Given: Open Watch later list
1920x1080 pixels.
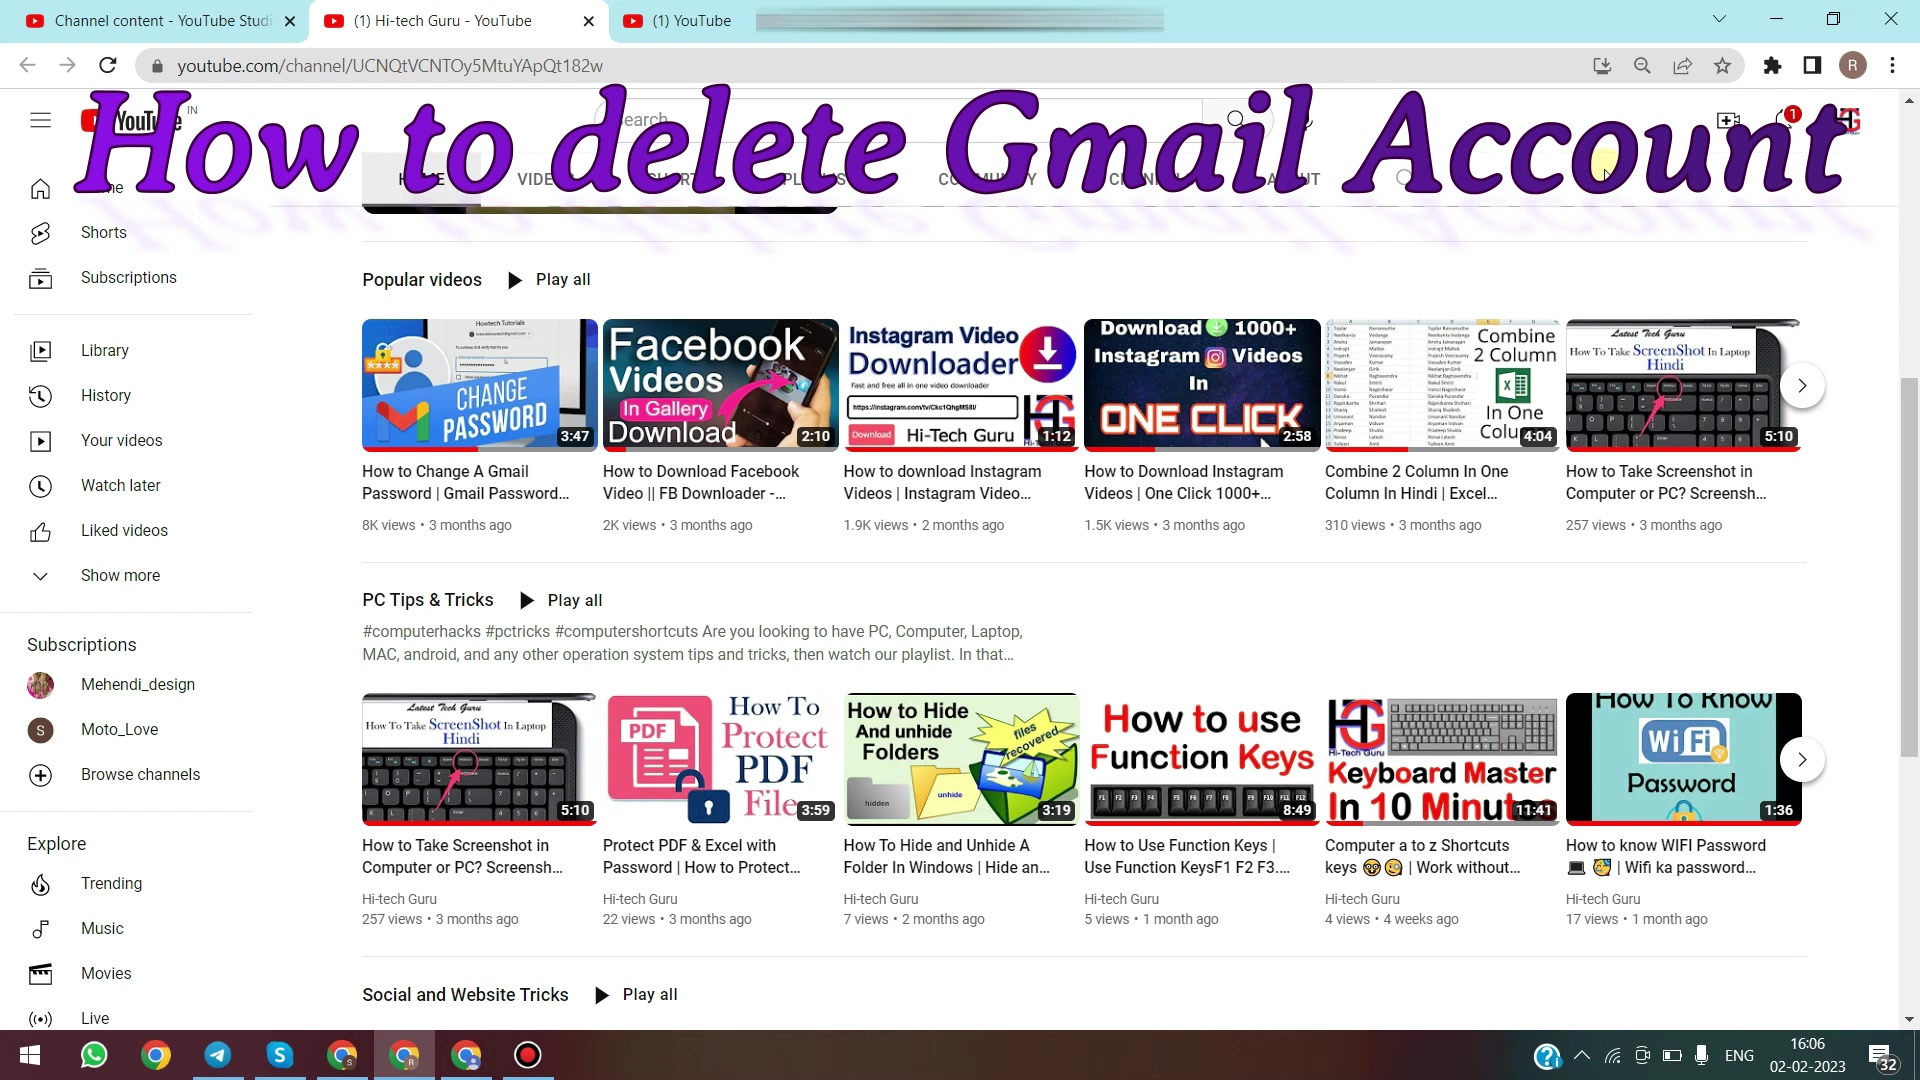Looking at the screenshot, I should pos(120,486).
